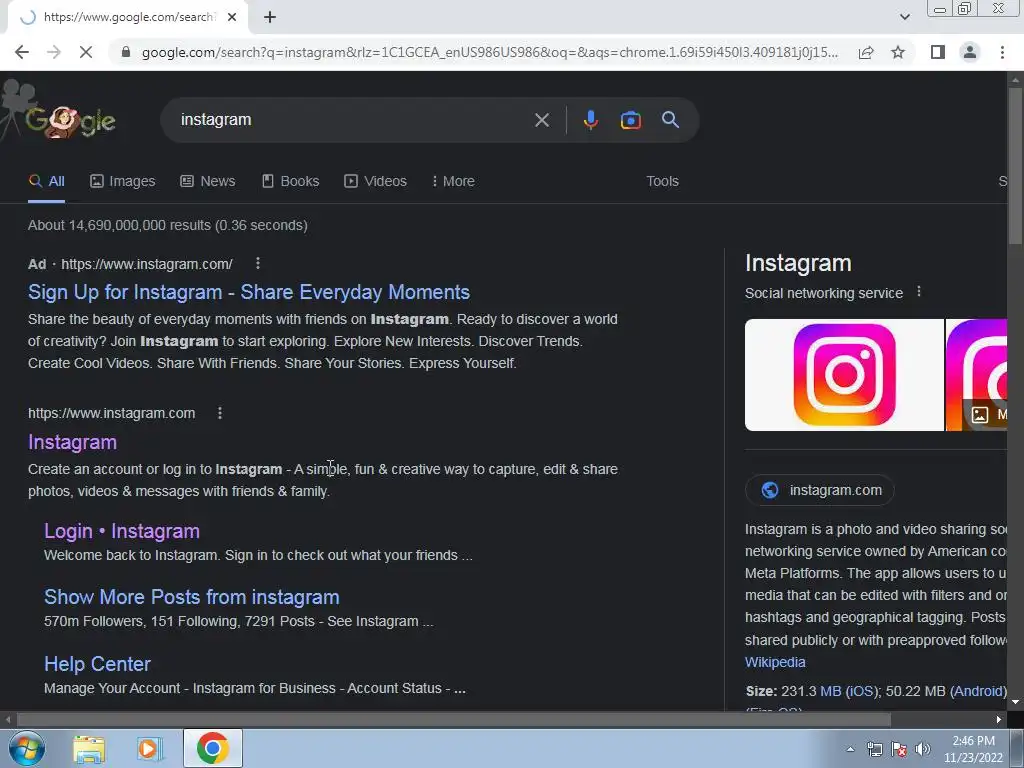The height and width of the screenshot is (768, 1024).
Task: Launch Windows Media Player from taskbar
Action: [x=149, y=749]
